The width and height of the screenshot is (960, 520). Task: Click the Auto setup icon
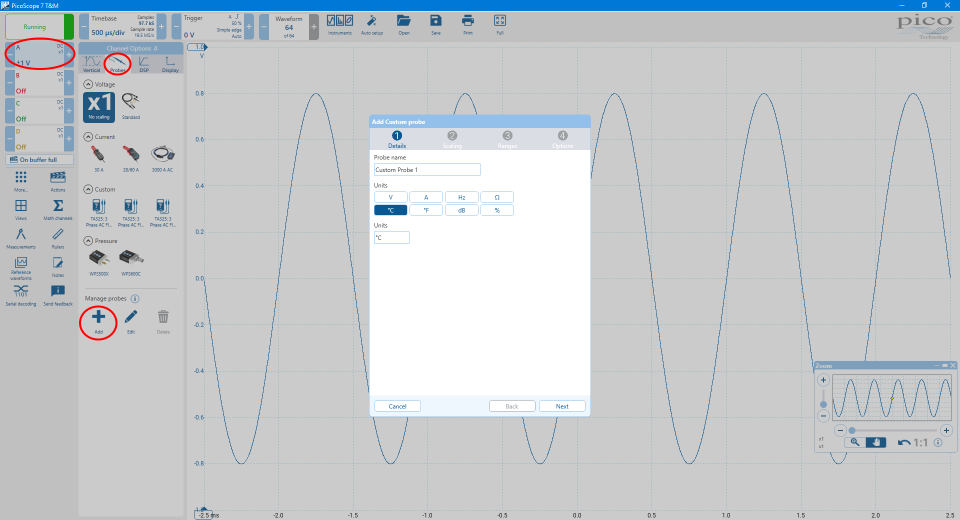point(371,21)
